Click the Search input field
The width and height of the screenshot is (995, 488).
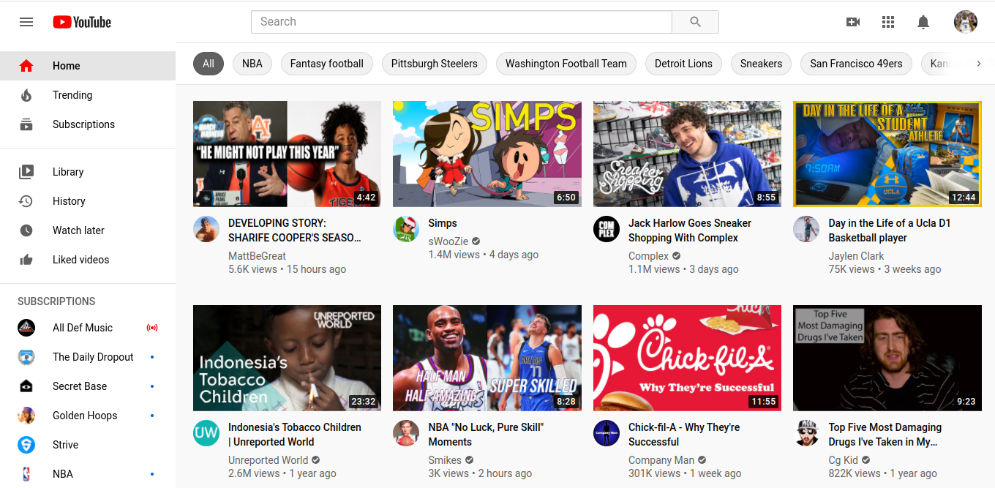pos(461,22)
